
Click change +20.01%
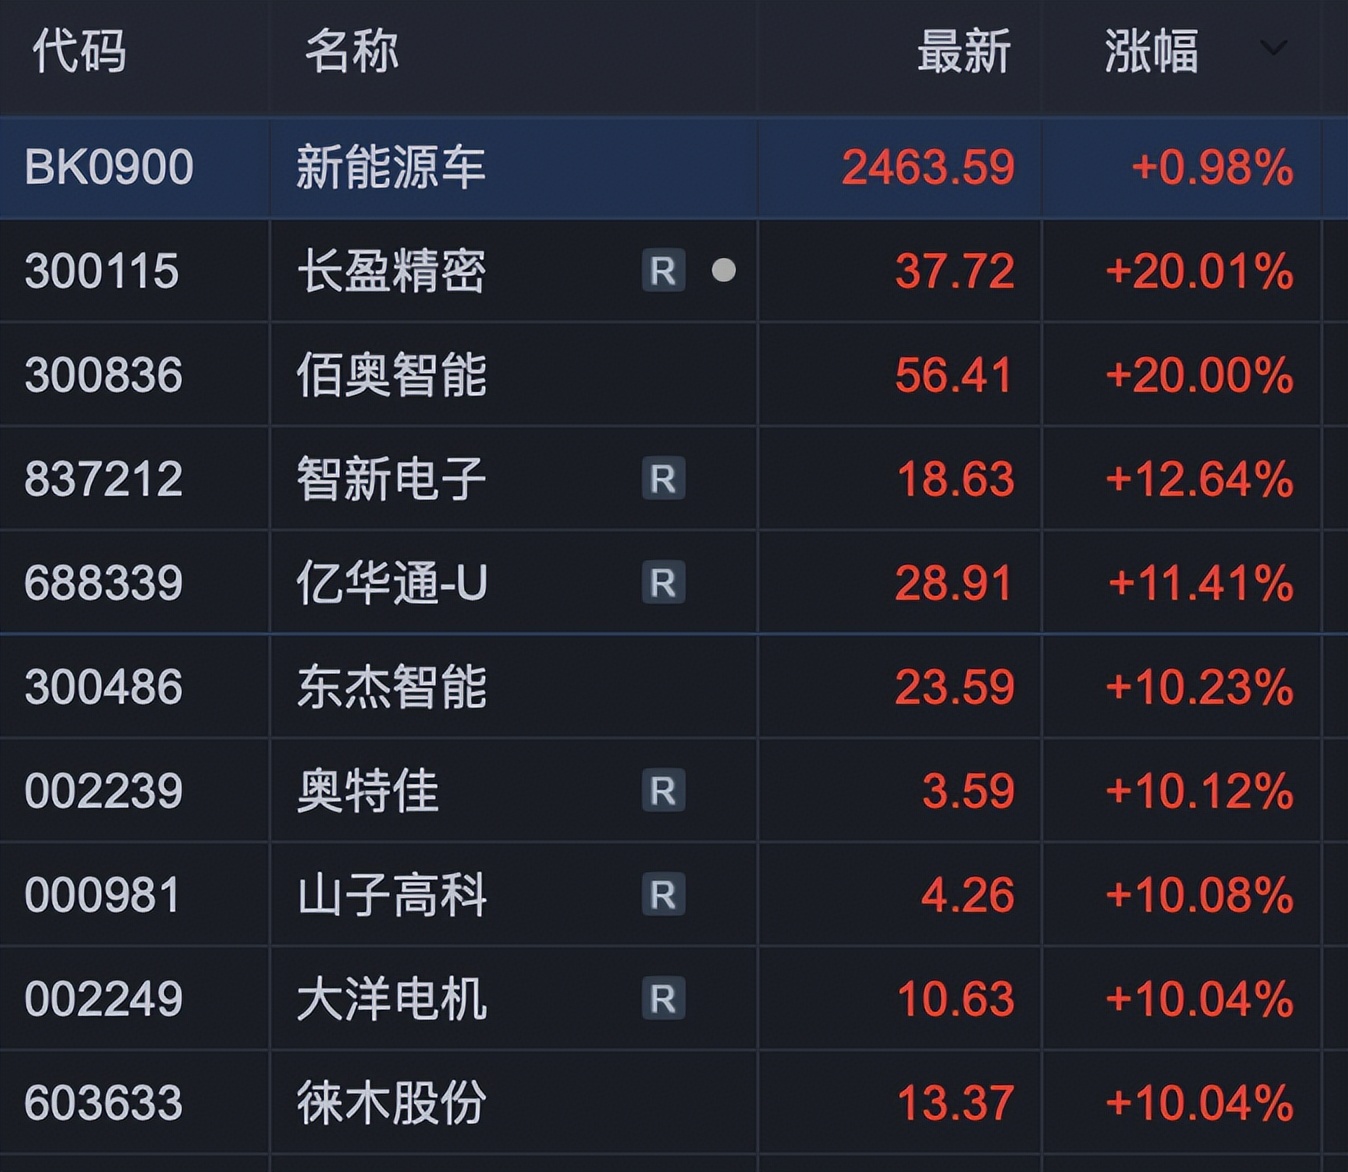[1199, 271]
